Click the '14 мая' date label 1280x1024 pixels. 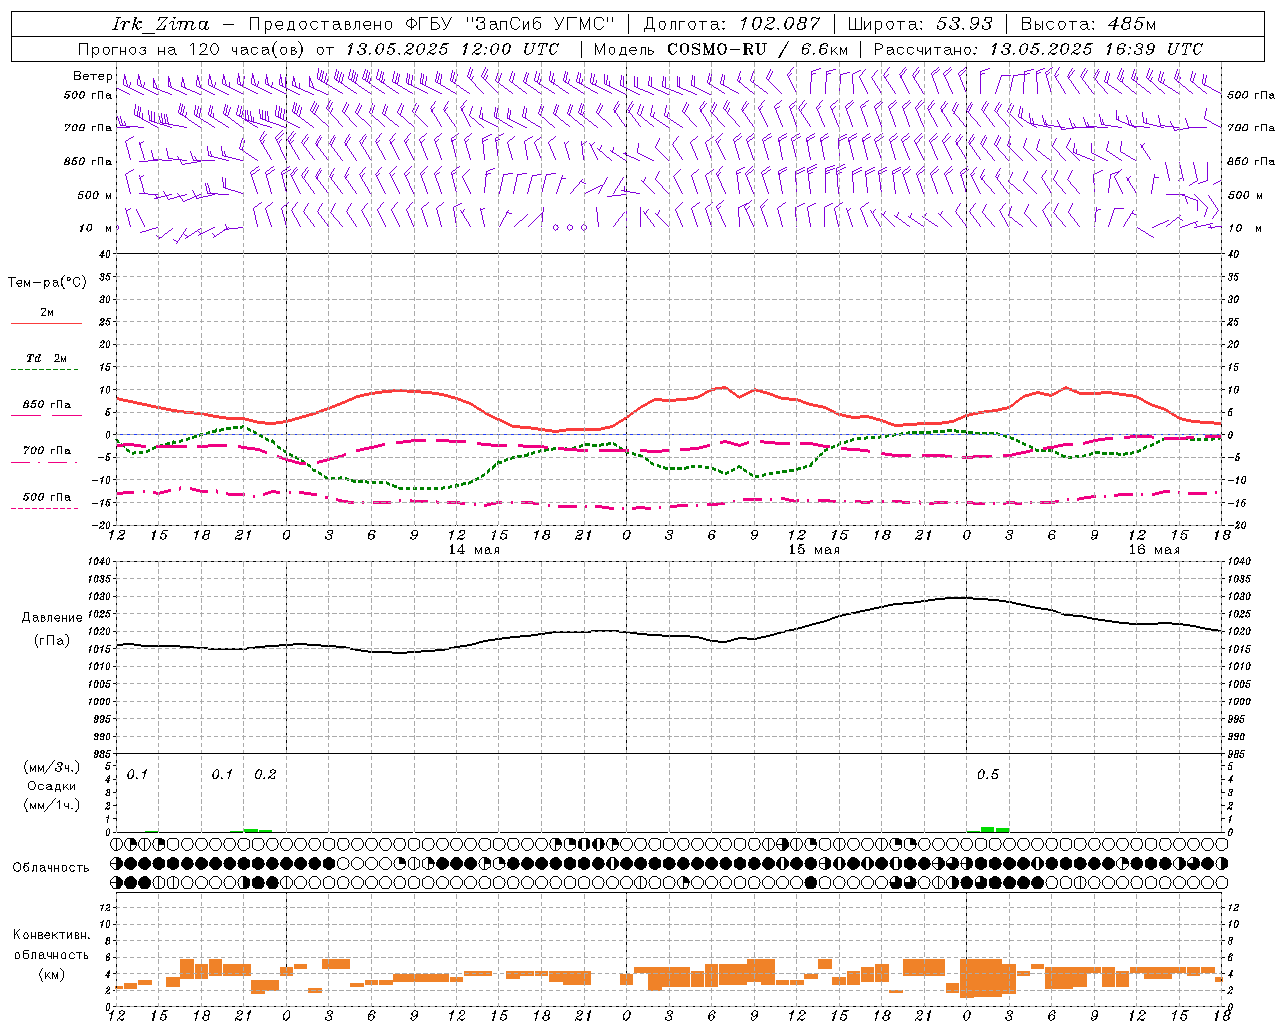point(474,550)
